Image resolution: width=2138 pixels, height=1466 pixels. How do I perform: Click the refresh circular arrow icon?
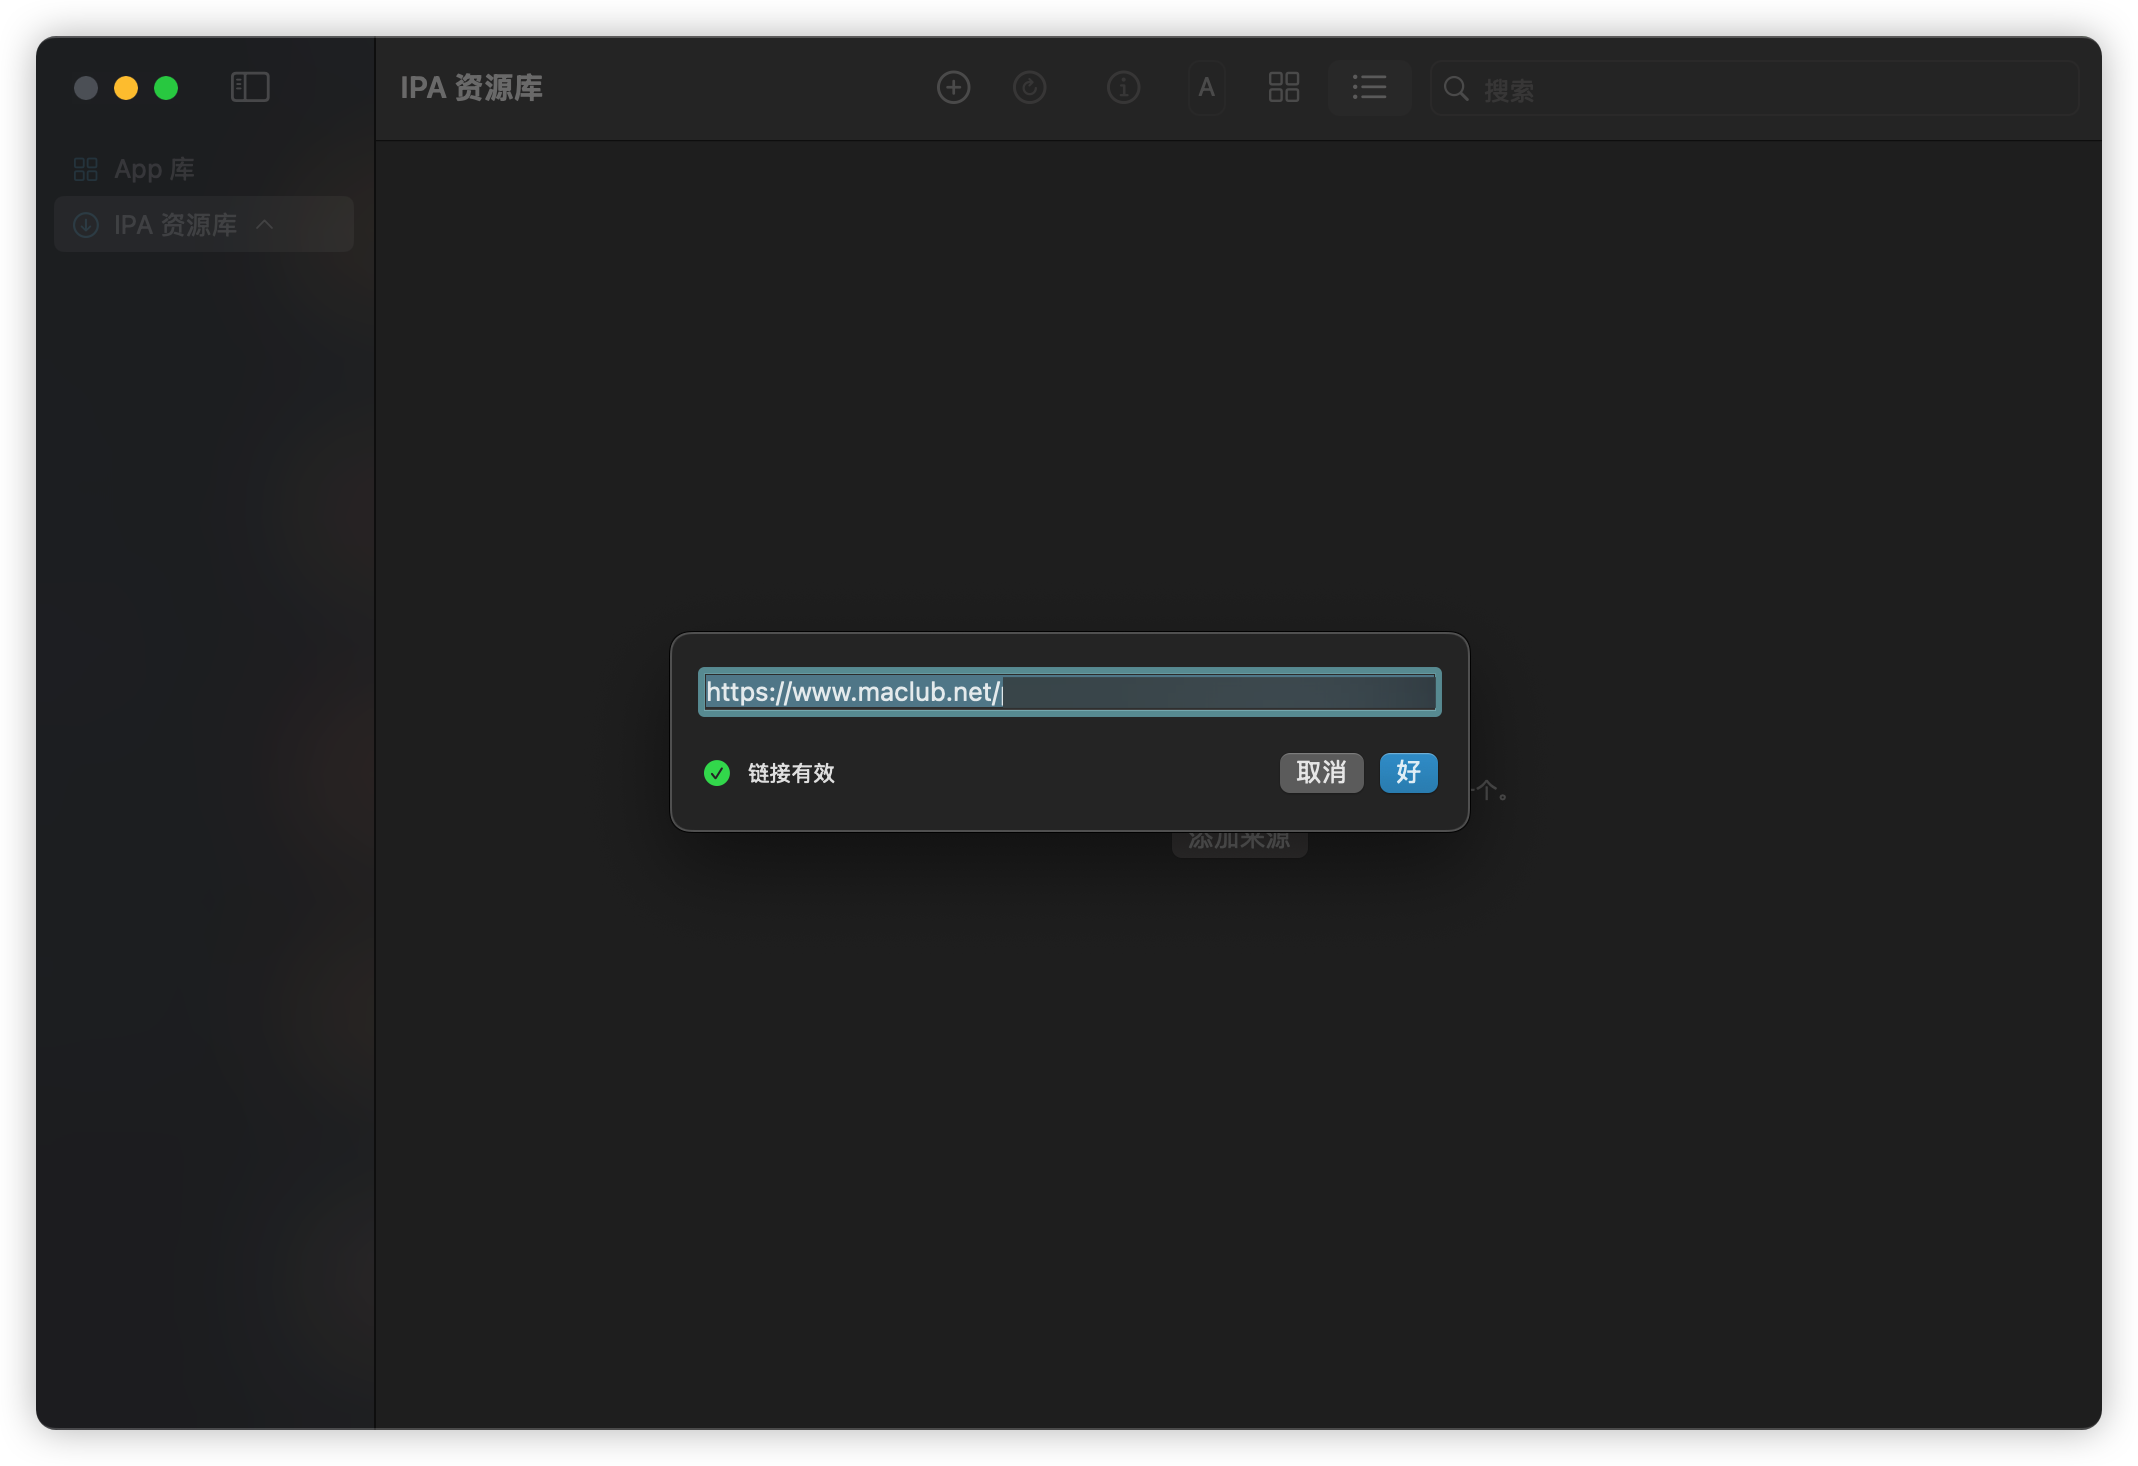[x=1029, y=88]
